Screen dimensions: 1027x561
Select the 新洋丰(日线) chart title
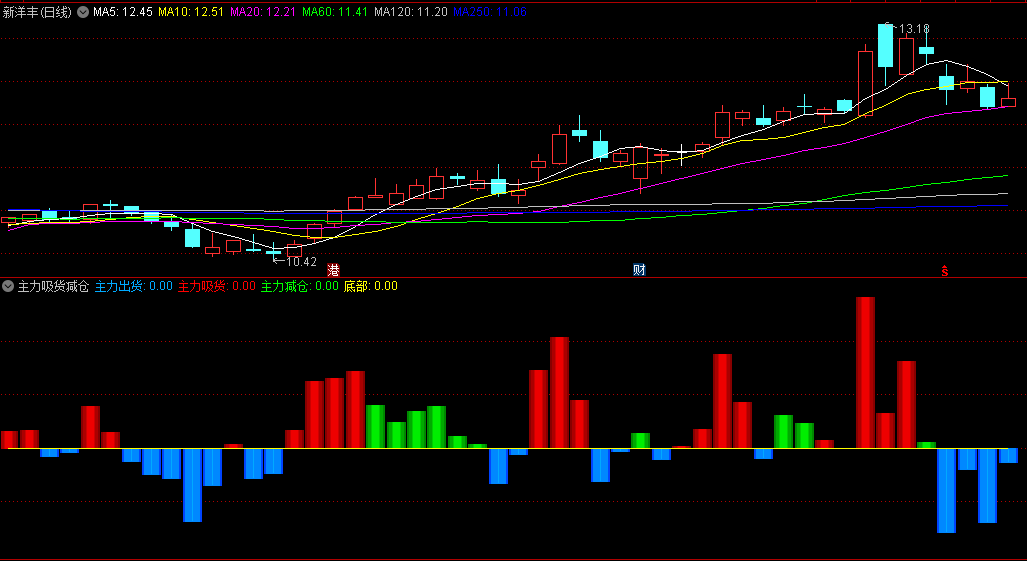[37, 12]
